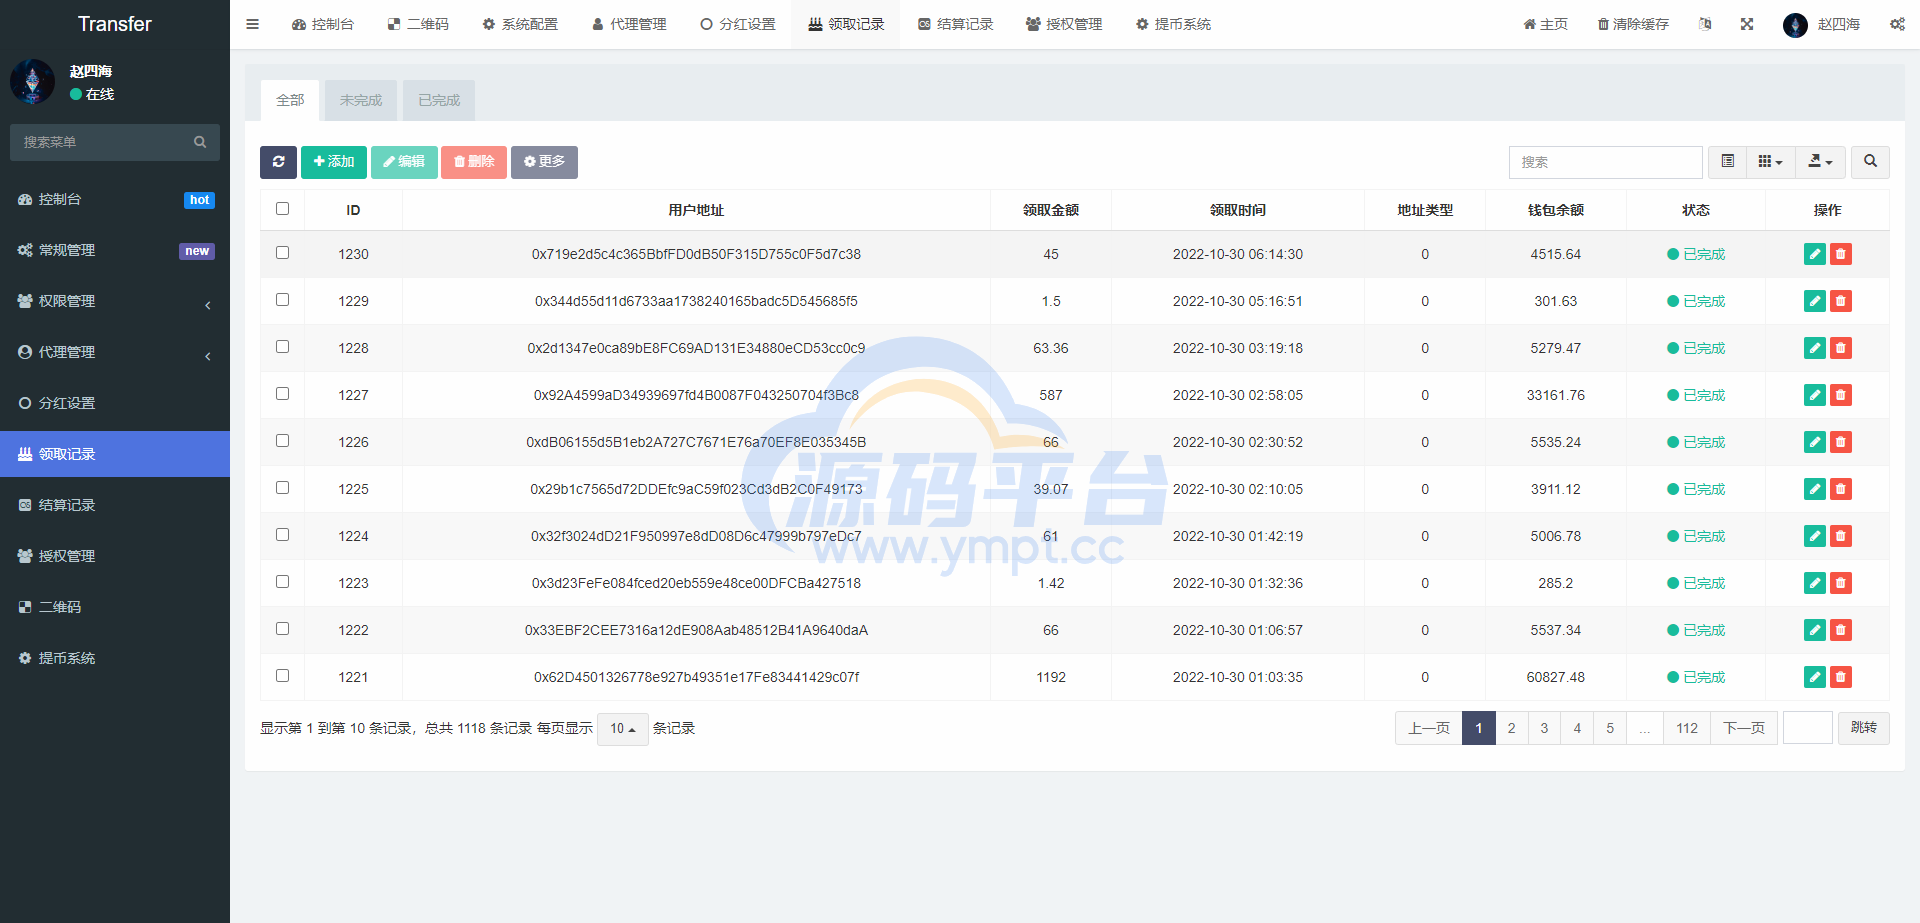Screen dimensions: 1920x923
Task: Edit record 1225 with green pencil icon
Action: pos(1815,489)
